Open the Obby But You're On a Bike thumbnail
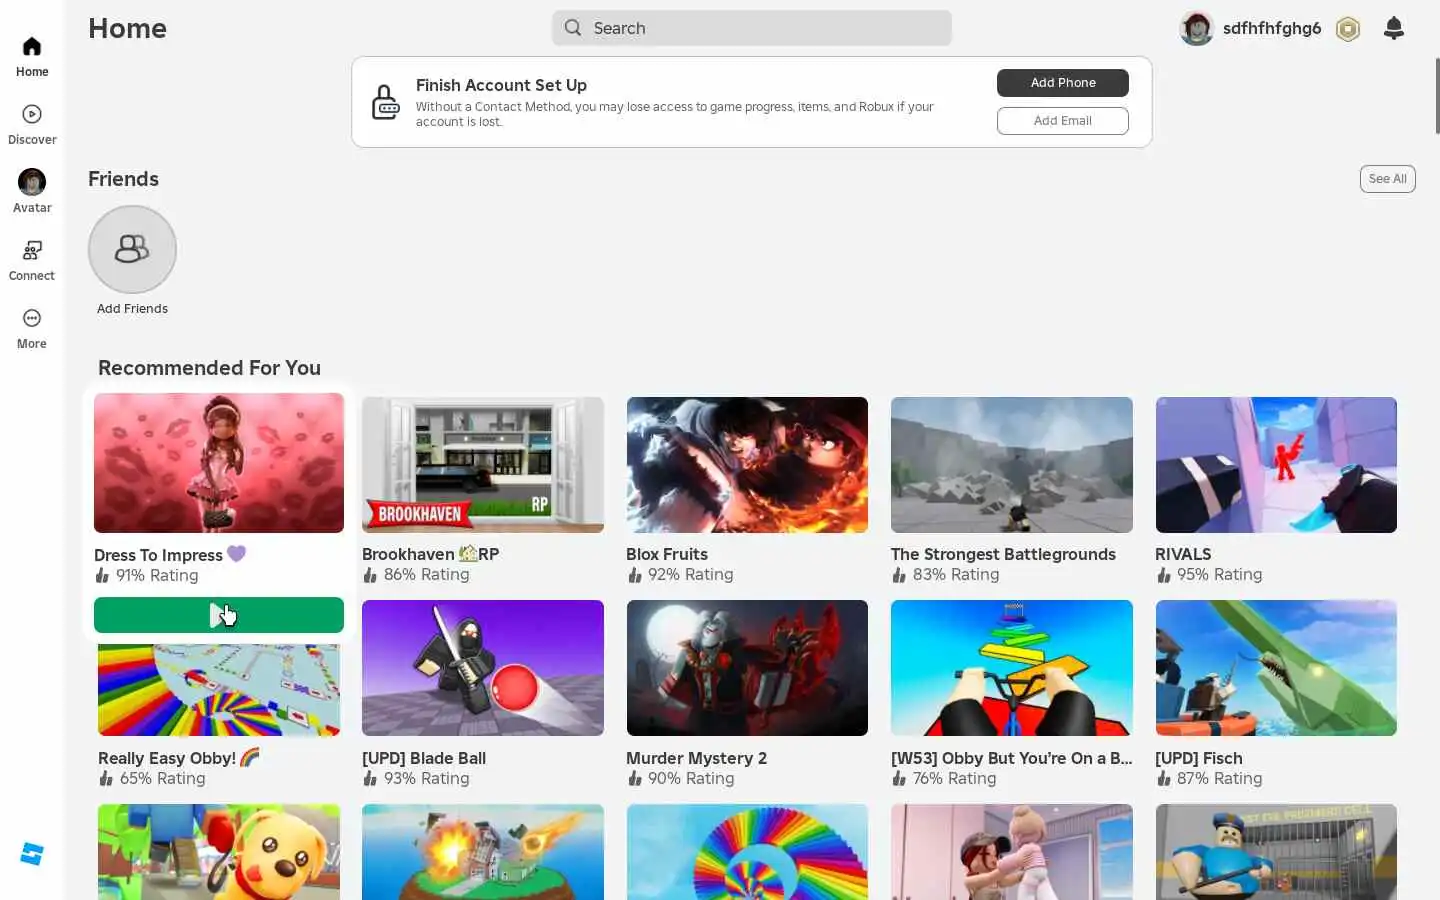 click(1012, 668)
